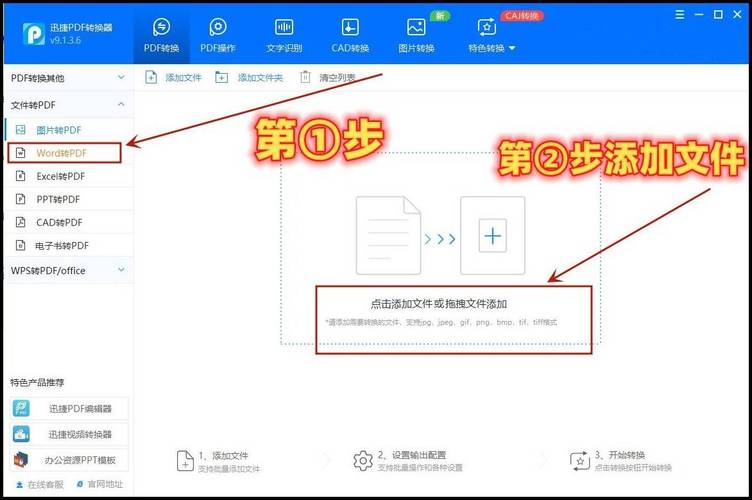Click 点击添加文件或拖拽文件添加 text

[438, 303]
